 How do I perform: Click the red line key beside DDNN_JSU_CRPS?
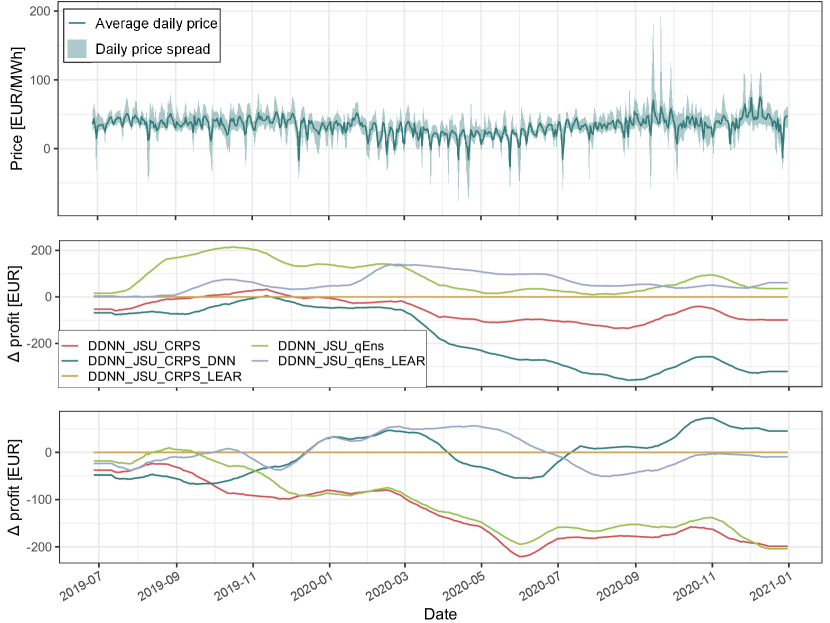(x=70, y=346)
